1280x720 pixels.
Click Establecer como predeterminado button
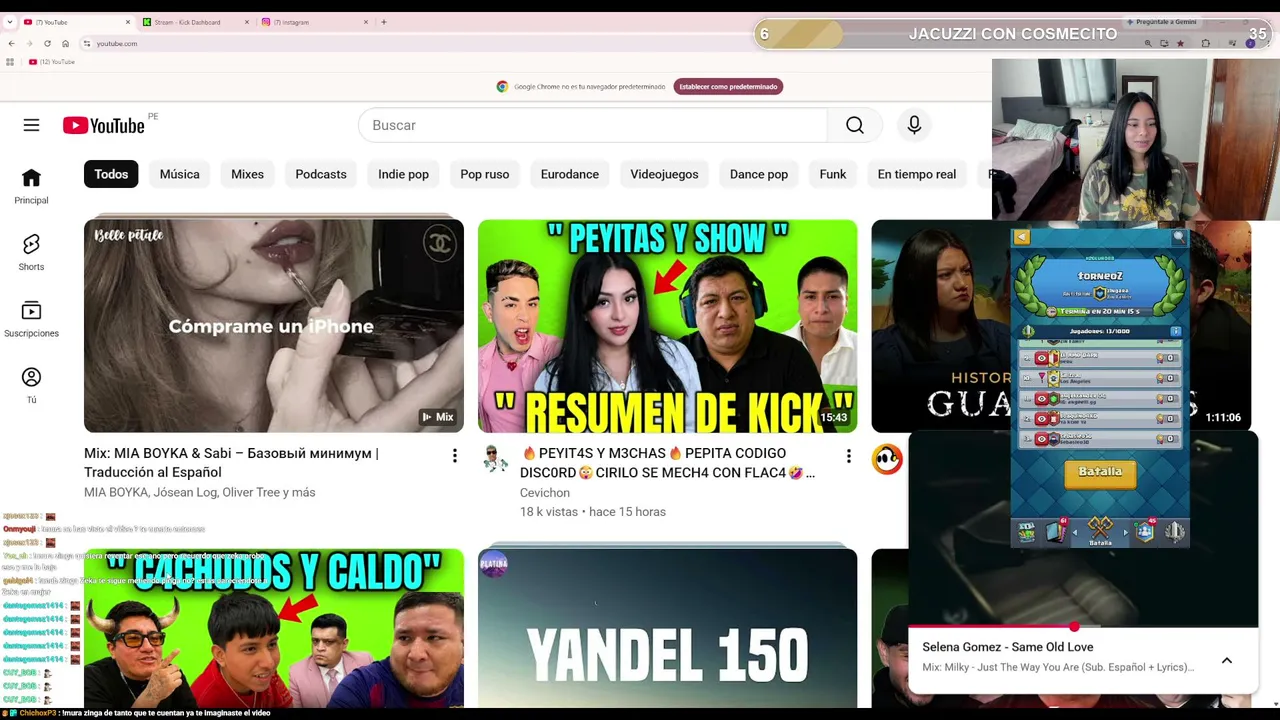(728, 87)
